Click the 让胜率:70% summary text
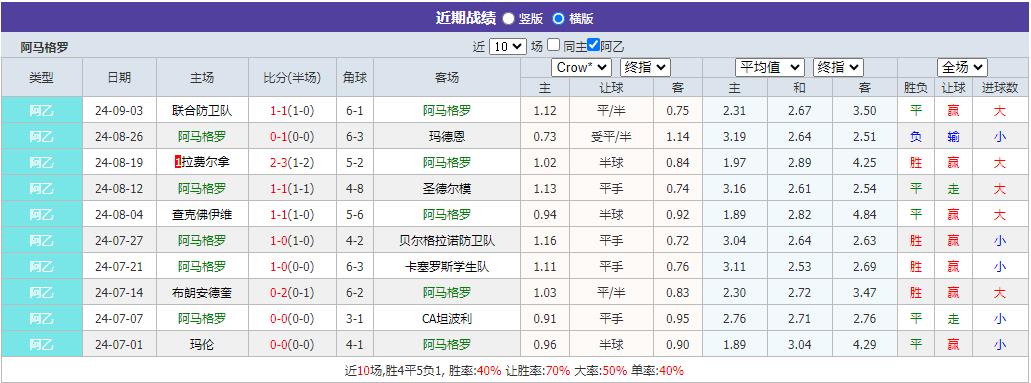The image size is (1031, 383). tap(537, 370)
